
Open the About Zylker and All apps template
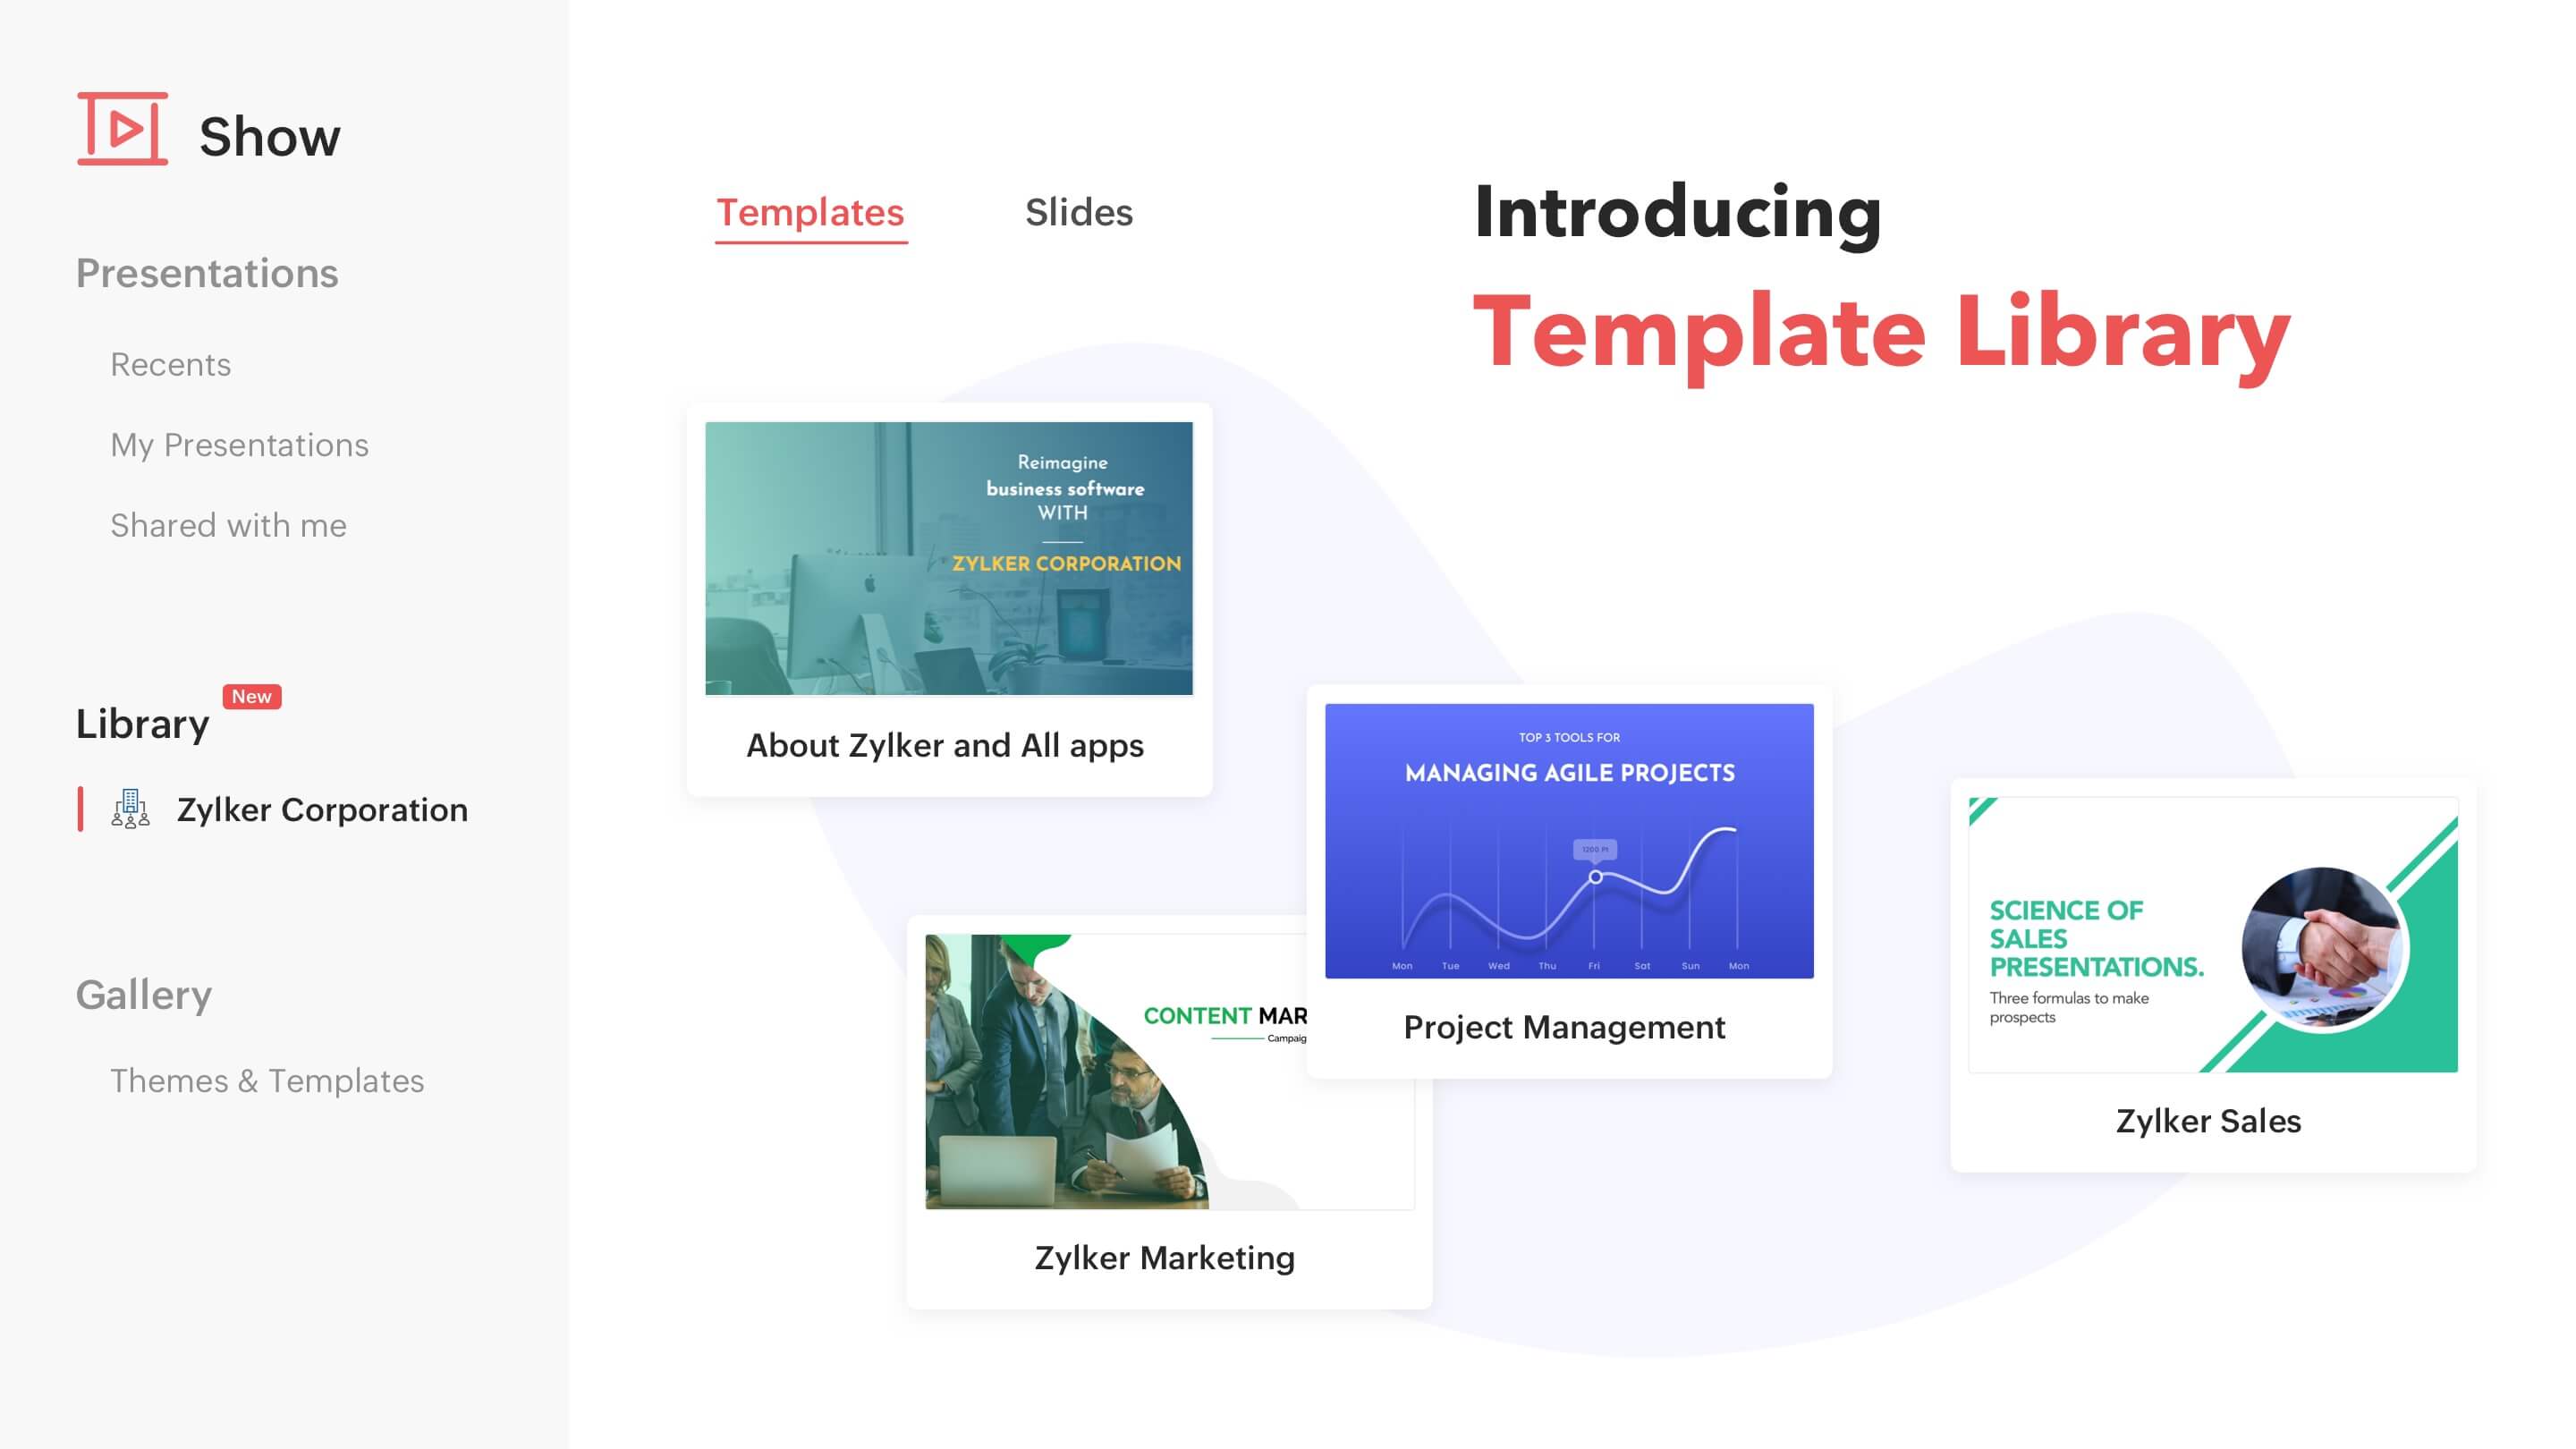click(x=945, y=604)
